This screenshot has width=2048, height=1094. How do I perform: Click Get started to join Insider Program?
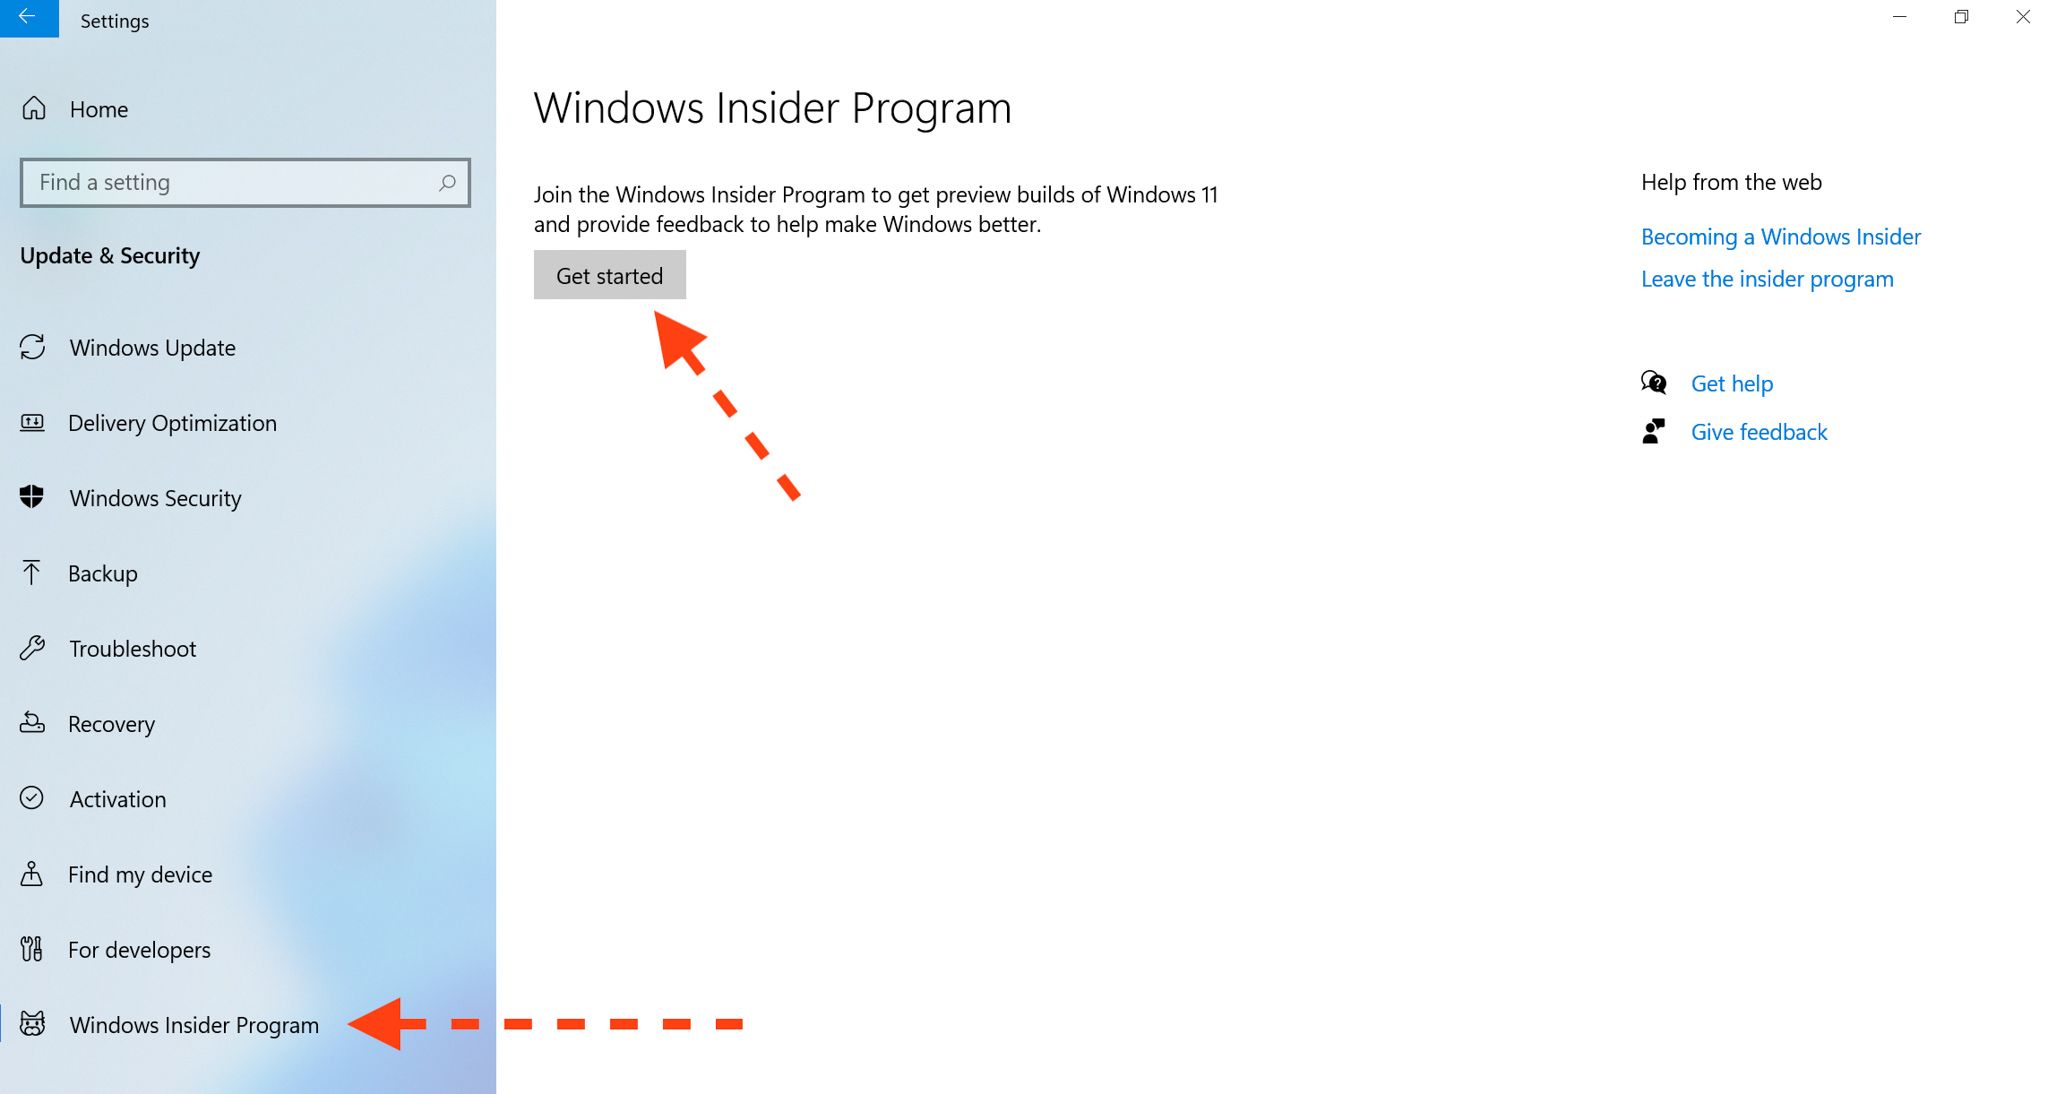click(x=608, y=275)
